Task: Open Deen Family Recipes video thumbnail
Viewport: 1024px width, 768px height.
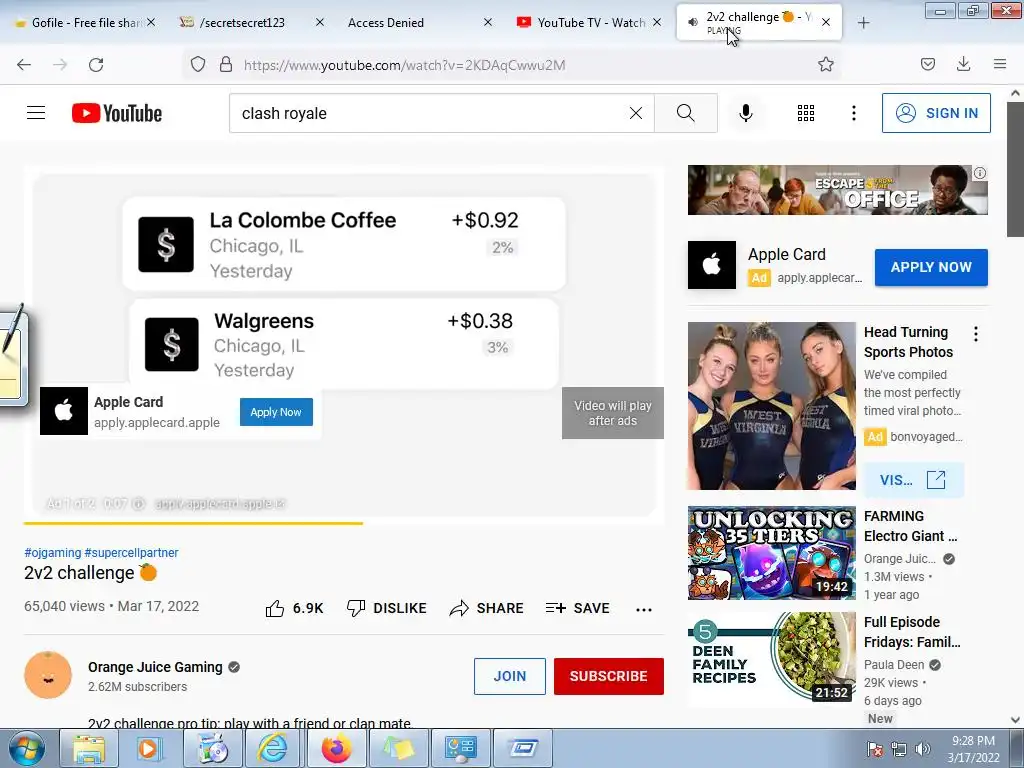Action: [x=771, y=658]
